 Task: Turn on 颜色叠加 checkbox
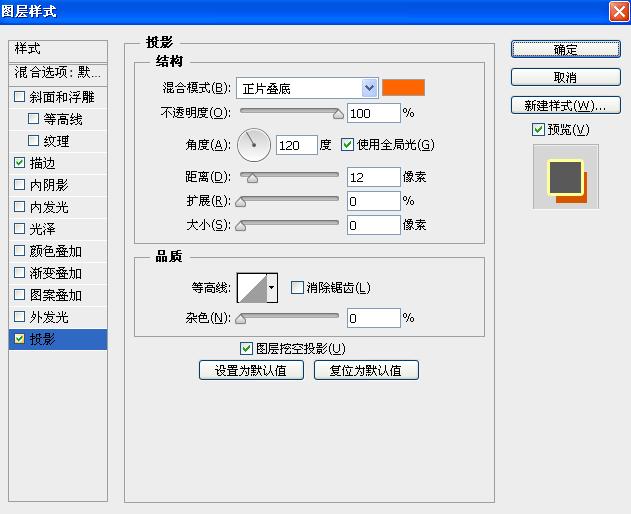(x=19, y=251)
